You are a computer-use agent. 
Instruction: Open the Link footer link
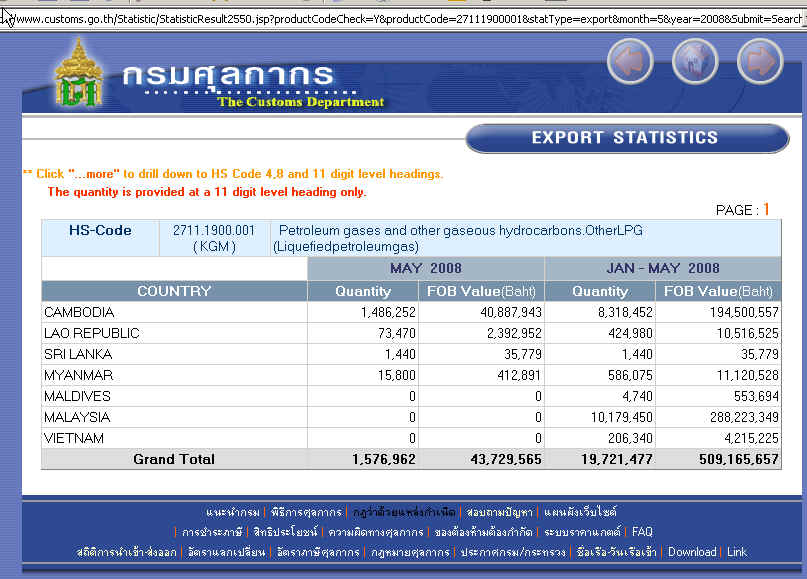pyautogui.click(x=736, y=552)
